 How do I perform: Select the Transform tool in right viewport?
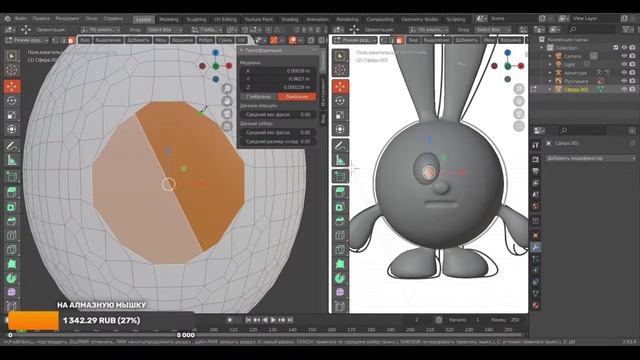[x=340, y=129]
